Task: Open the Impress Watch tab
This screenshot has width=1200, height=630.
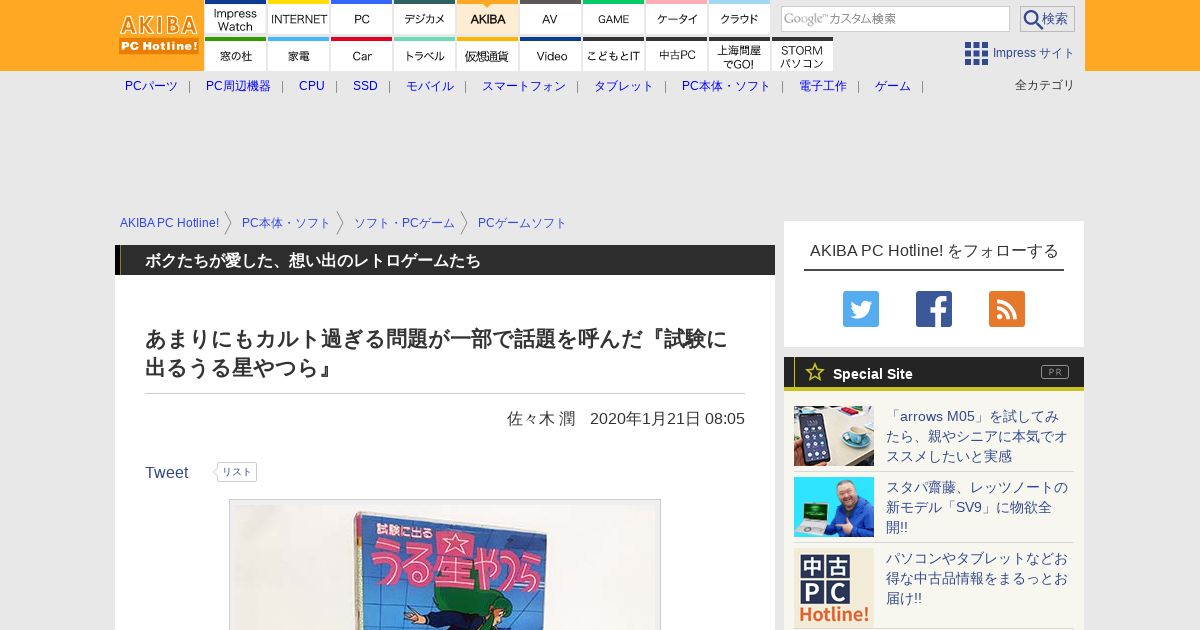Action: (236, 18)
